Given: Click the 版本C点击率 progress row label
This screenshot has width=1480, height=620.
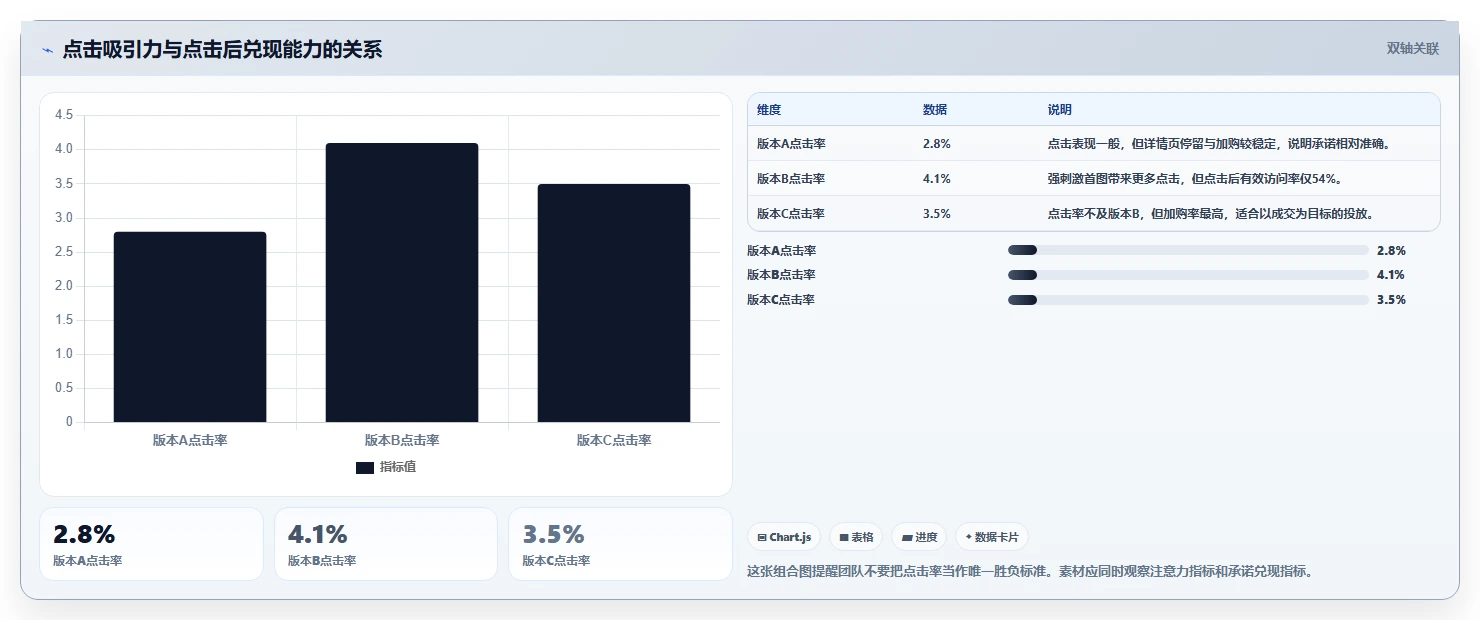Looking at the screenshot, I should pyautogui.click(x=782, y=300).
